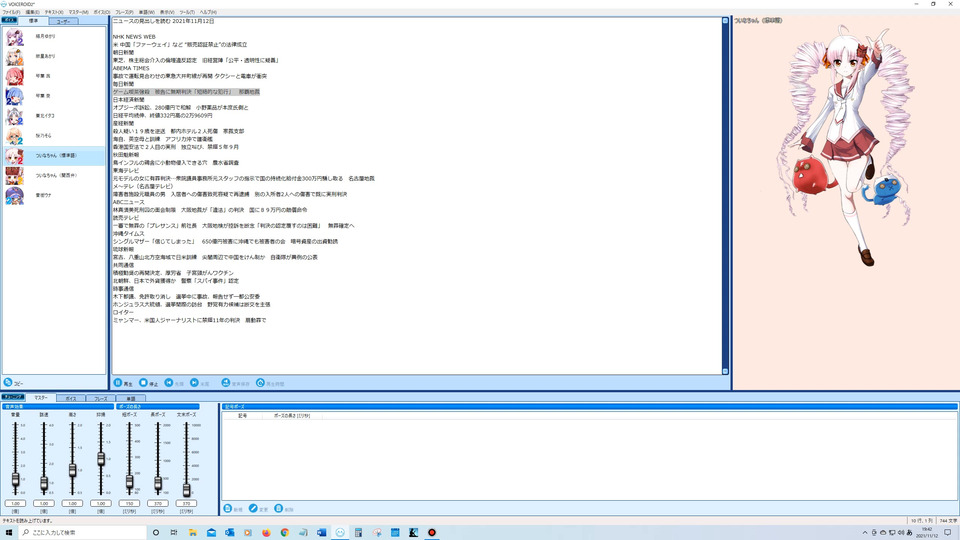
Task: Click the taskbar search box
Action: (x=83, y=533)
